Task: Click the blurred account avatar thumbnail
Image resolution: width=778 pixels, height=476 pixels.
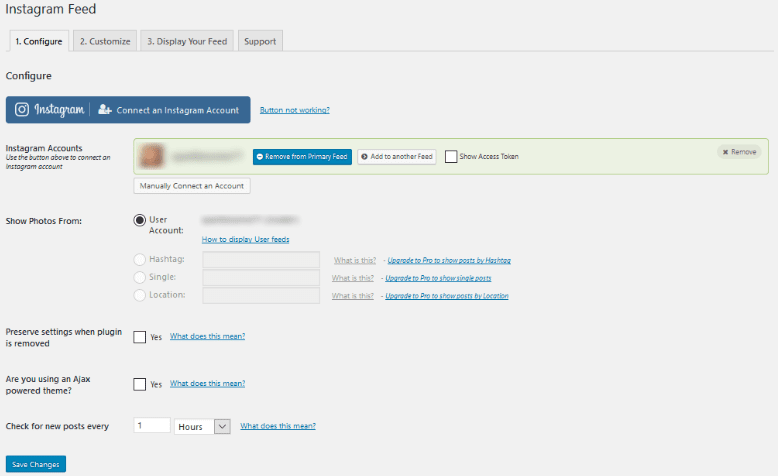Action: pyautogui.click(x=151, y=156)
